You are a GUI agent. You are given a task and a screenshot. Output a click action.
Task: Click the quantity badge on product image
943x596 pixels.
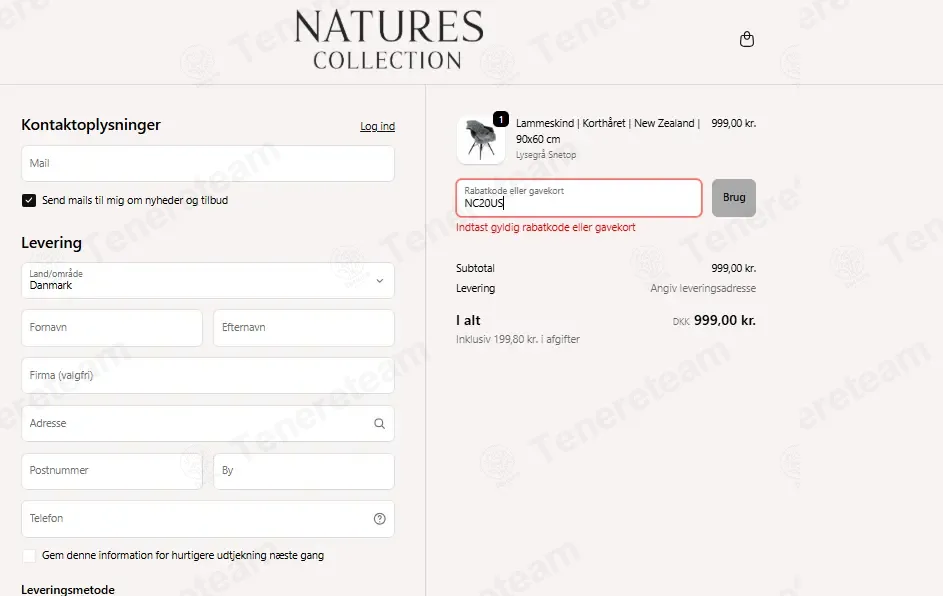coord(501,119)
